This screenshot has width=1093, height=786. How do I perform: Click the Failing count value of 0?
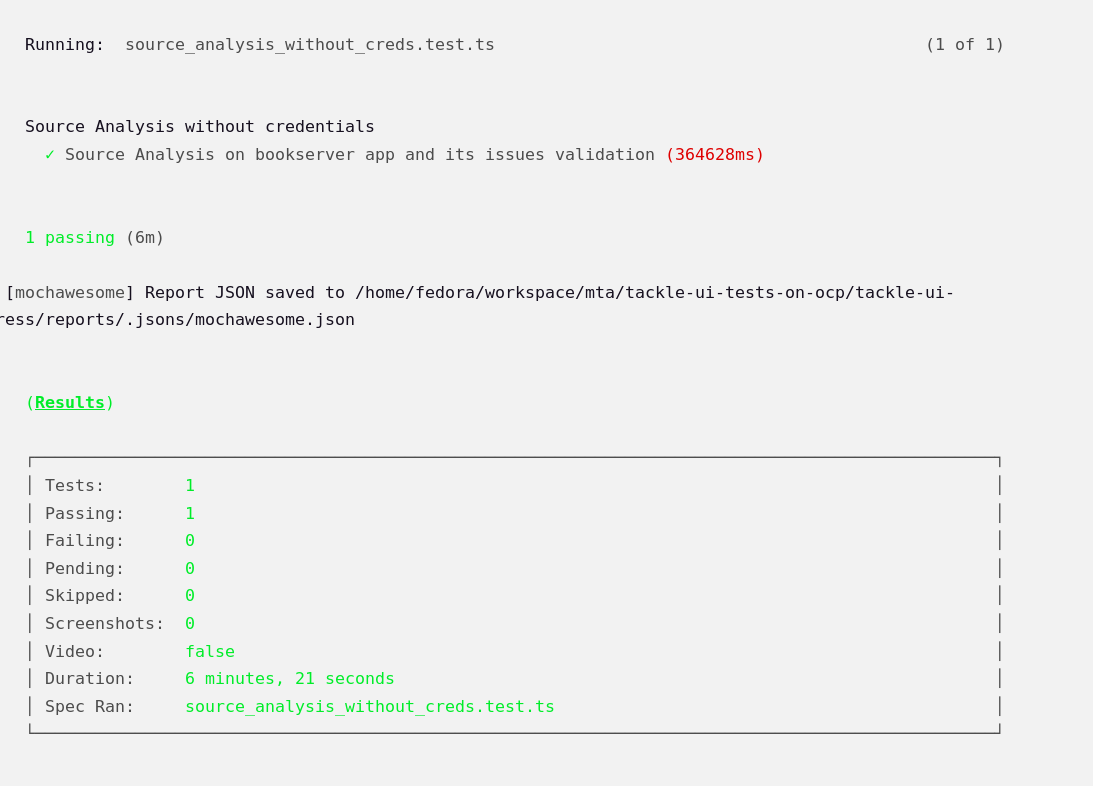(190, 541)
